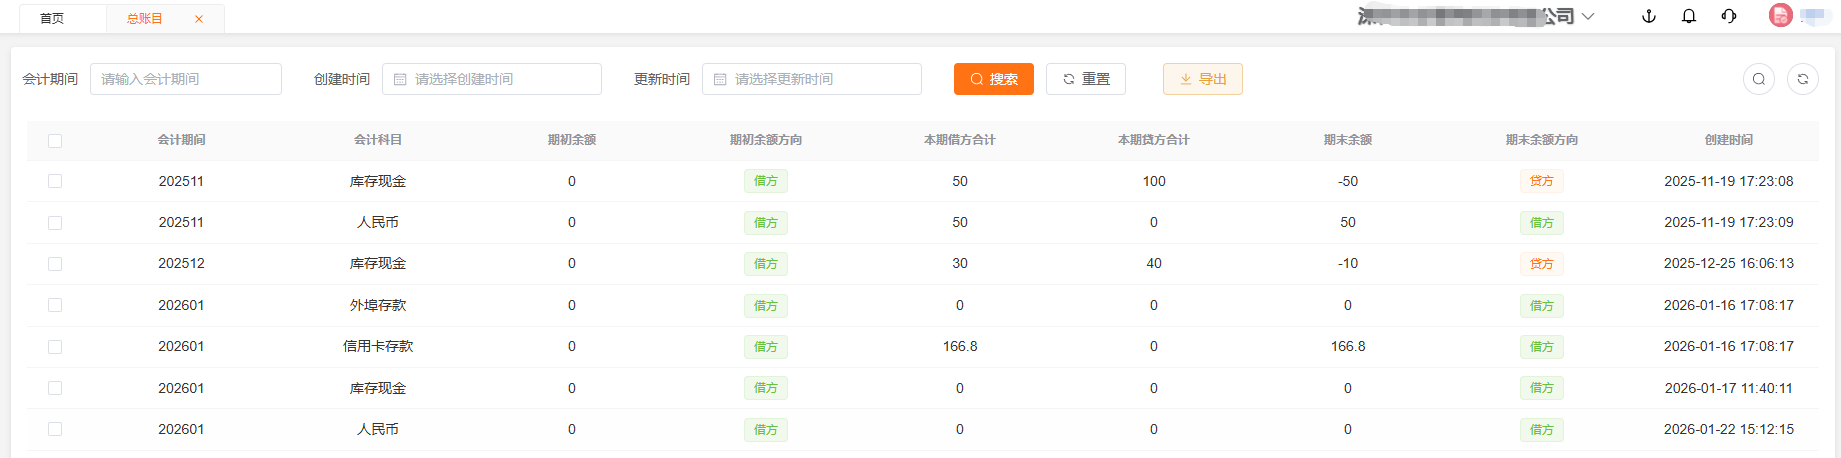This screenshot has height=458, width=1841.
Task: Click calendar icon in 创建时间 field
Action: (x=400, y=79)
